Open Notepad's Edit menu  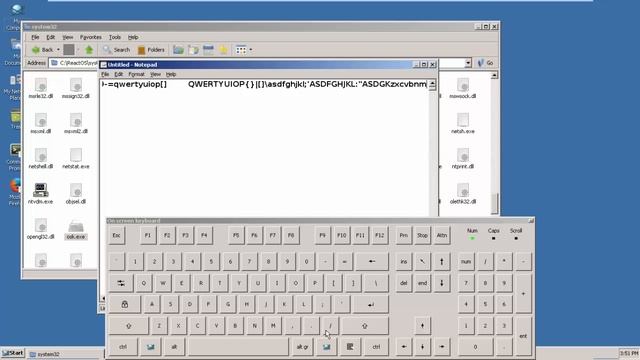click(118, 74)
